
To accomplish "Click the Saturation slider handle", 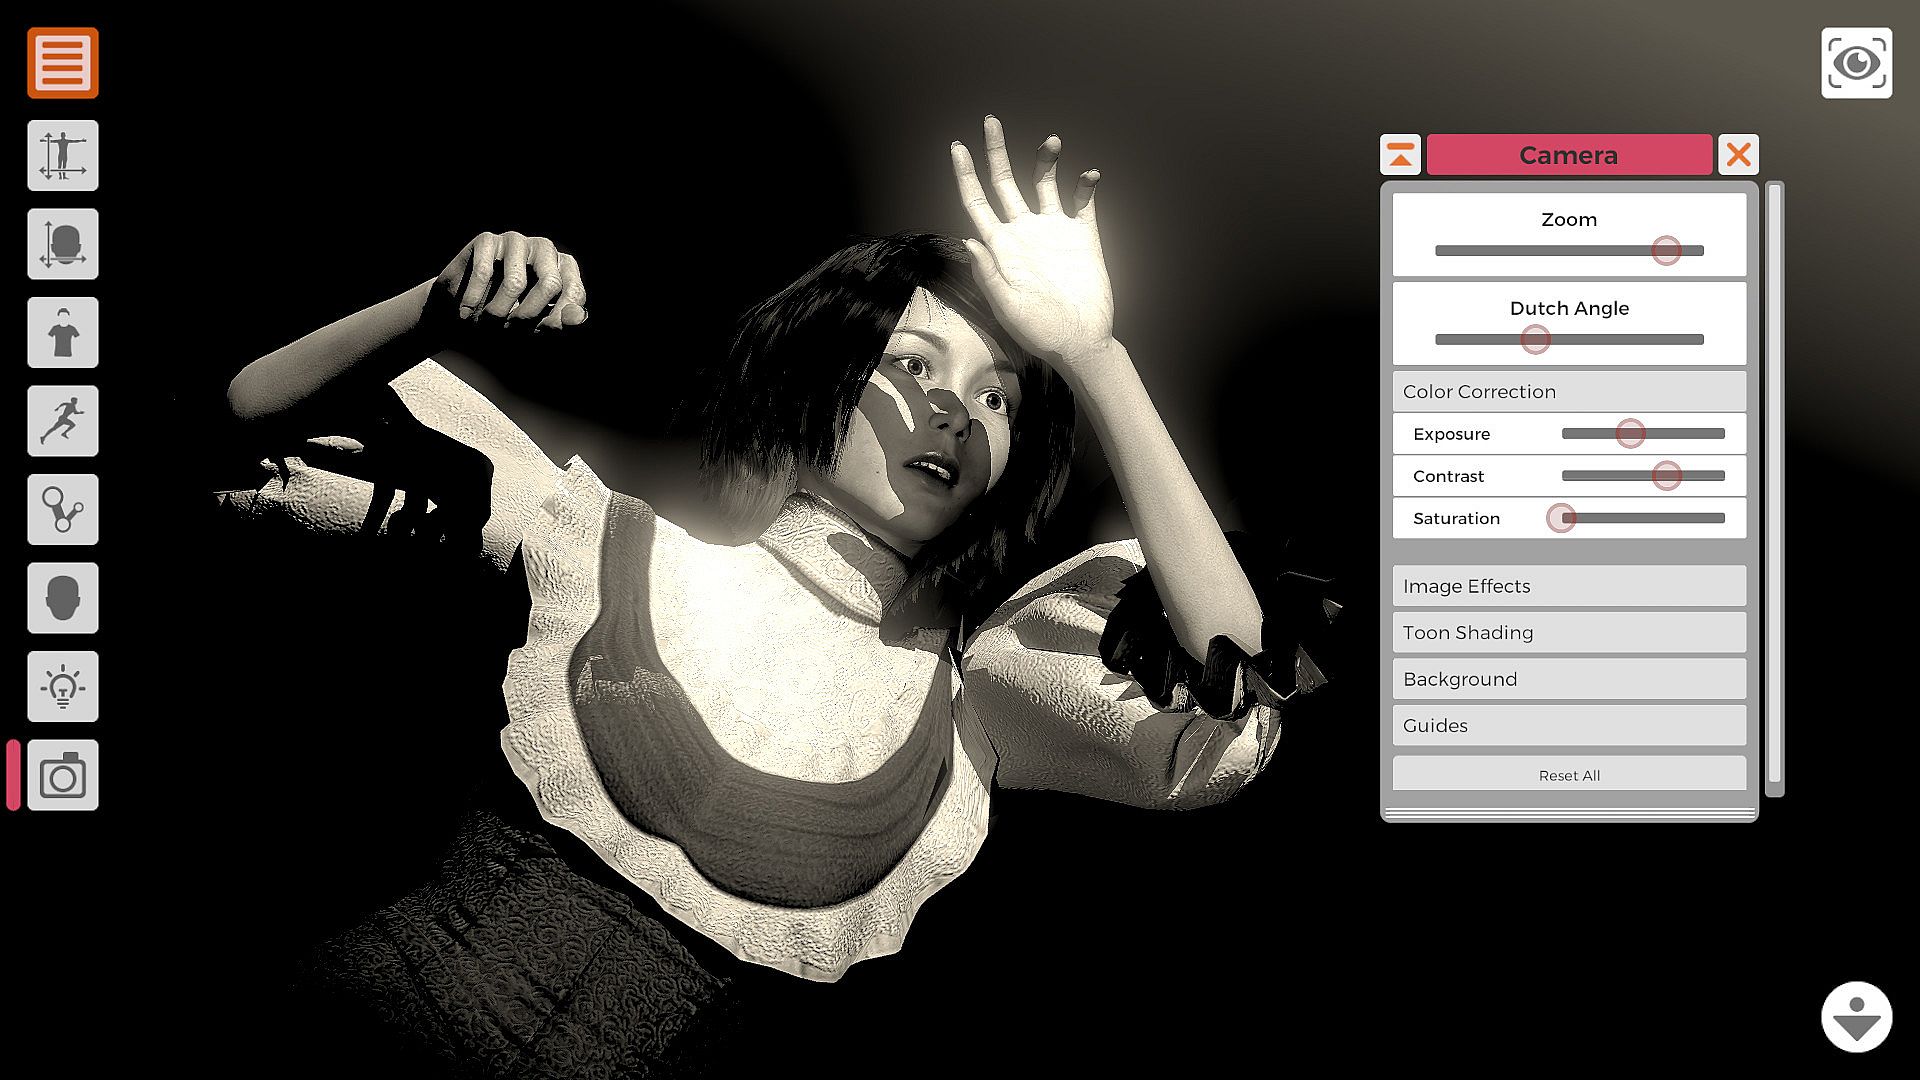I will tap(1560, 518).
